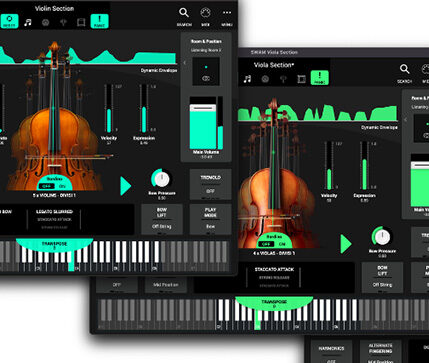Click the Violin Section preset title
Screen dimensions: 429x363
click(x=54, y=8)
